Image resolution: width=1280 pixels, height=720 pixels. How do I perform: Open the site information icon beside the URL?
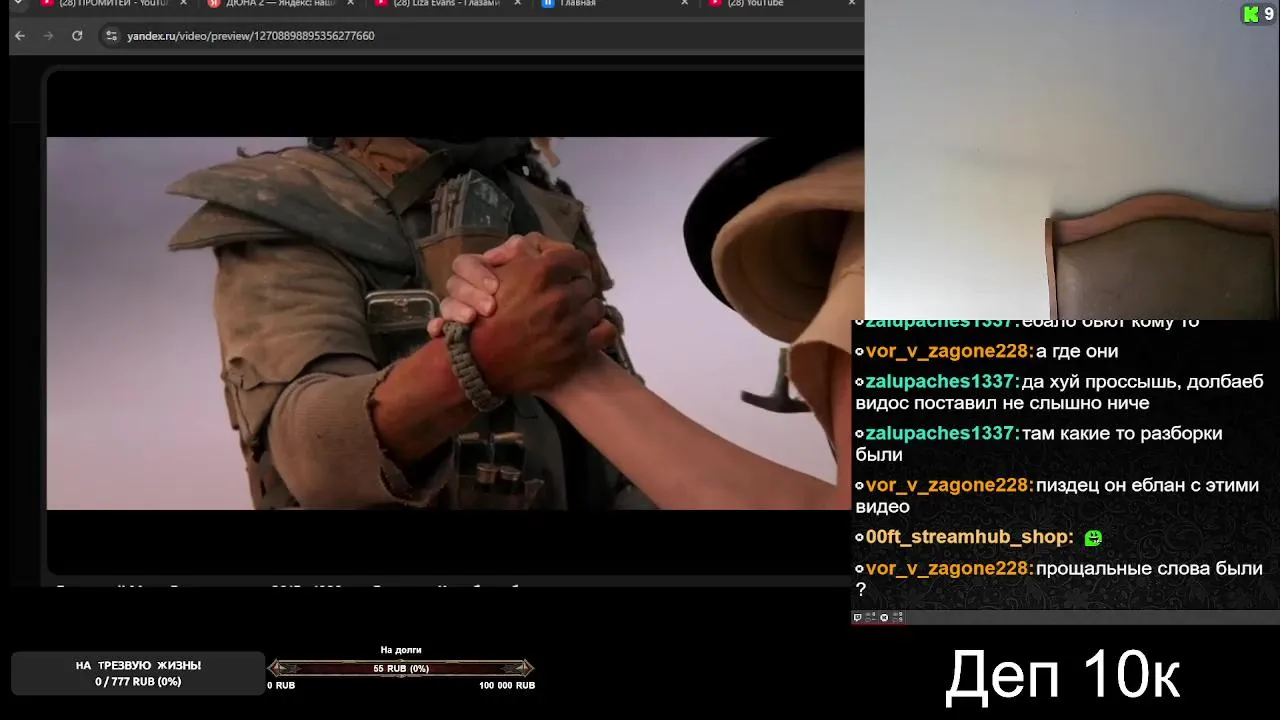pos(112,35)
